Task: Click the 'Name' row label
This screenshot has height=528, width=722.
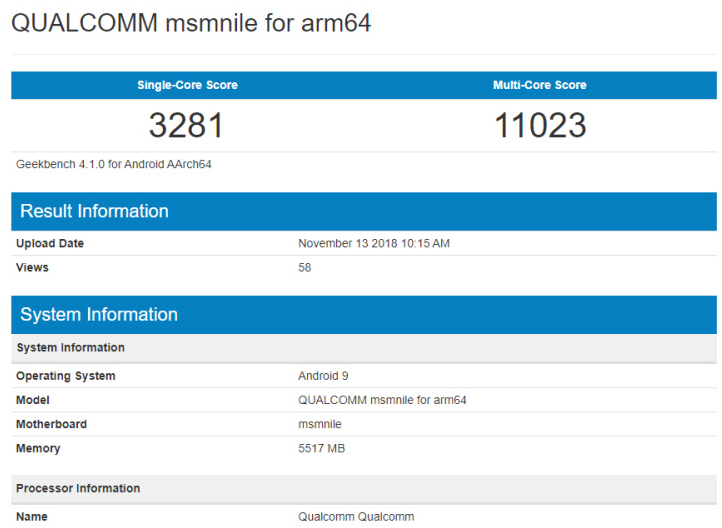Action: (x=31, y=516)
